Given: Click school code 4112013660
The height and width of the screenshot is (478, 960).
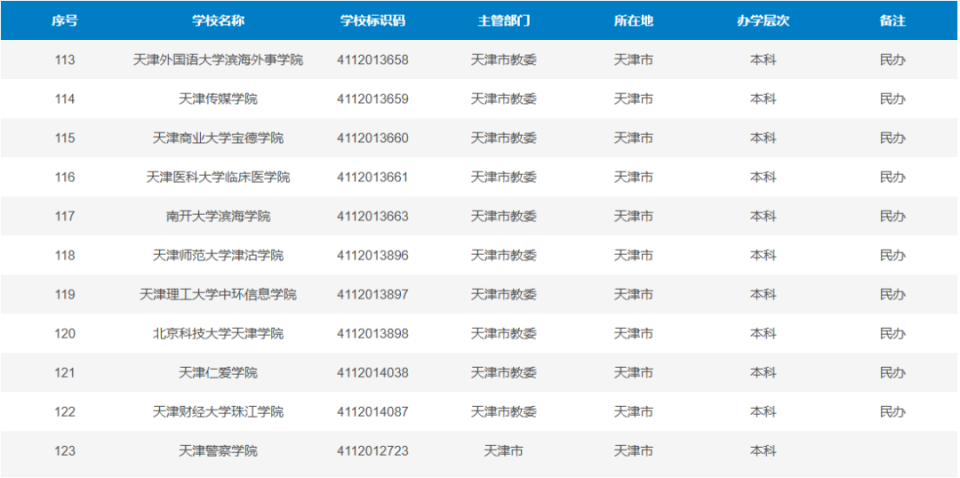Looking at the screenshot, I should click(372, 138).
